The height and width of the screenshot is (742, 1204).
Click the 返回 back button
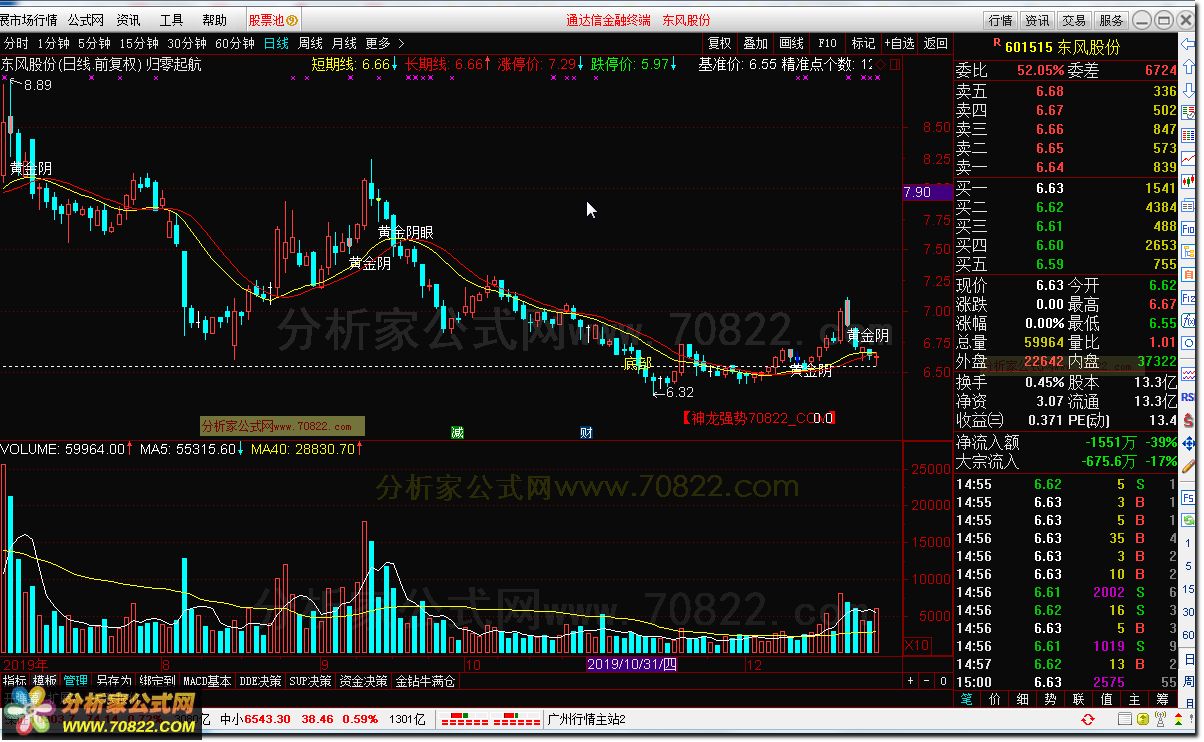[935, 43]
